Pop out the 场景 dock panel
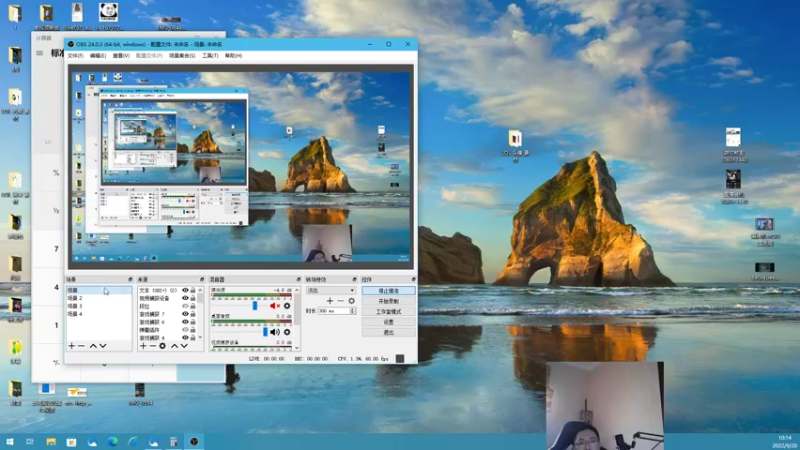The width and height of the screenshot is (800, 450). tap(130, 280)
